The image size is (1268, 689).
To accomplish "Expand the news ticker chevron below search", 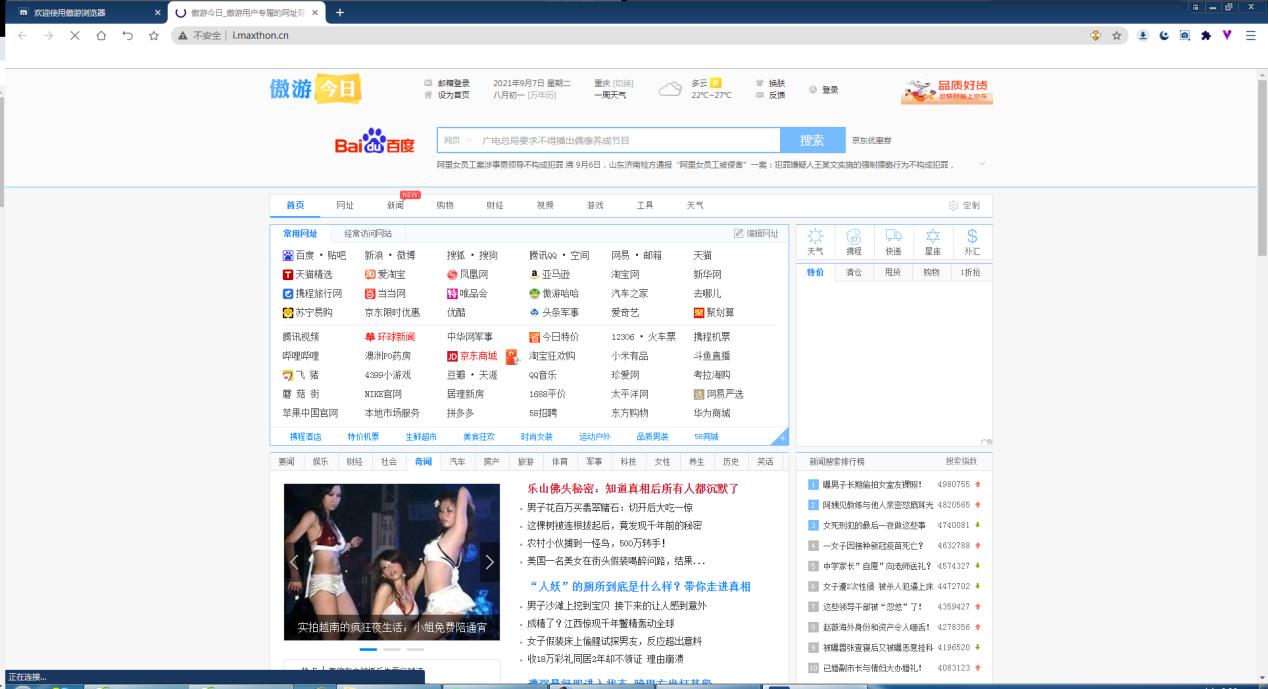I will click(x=982, y=164).
